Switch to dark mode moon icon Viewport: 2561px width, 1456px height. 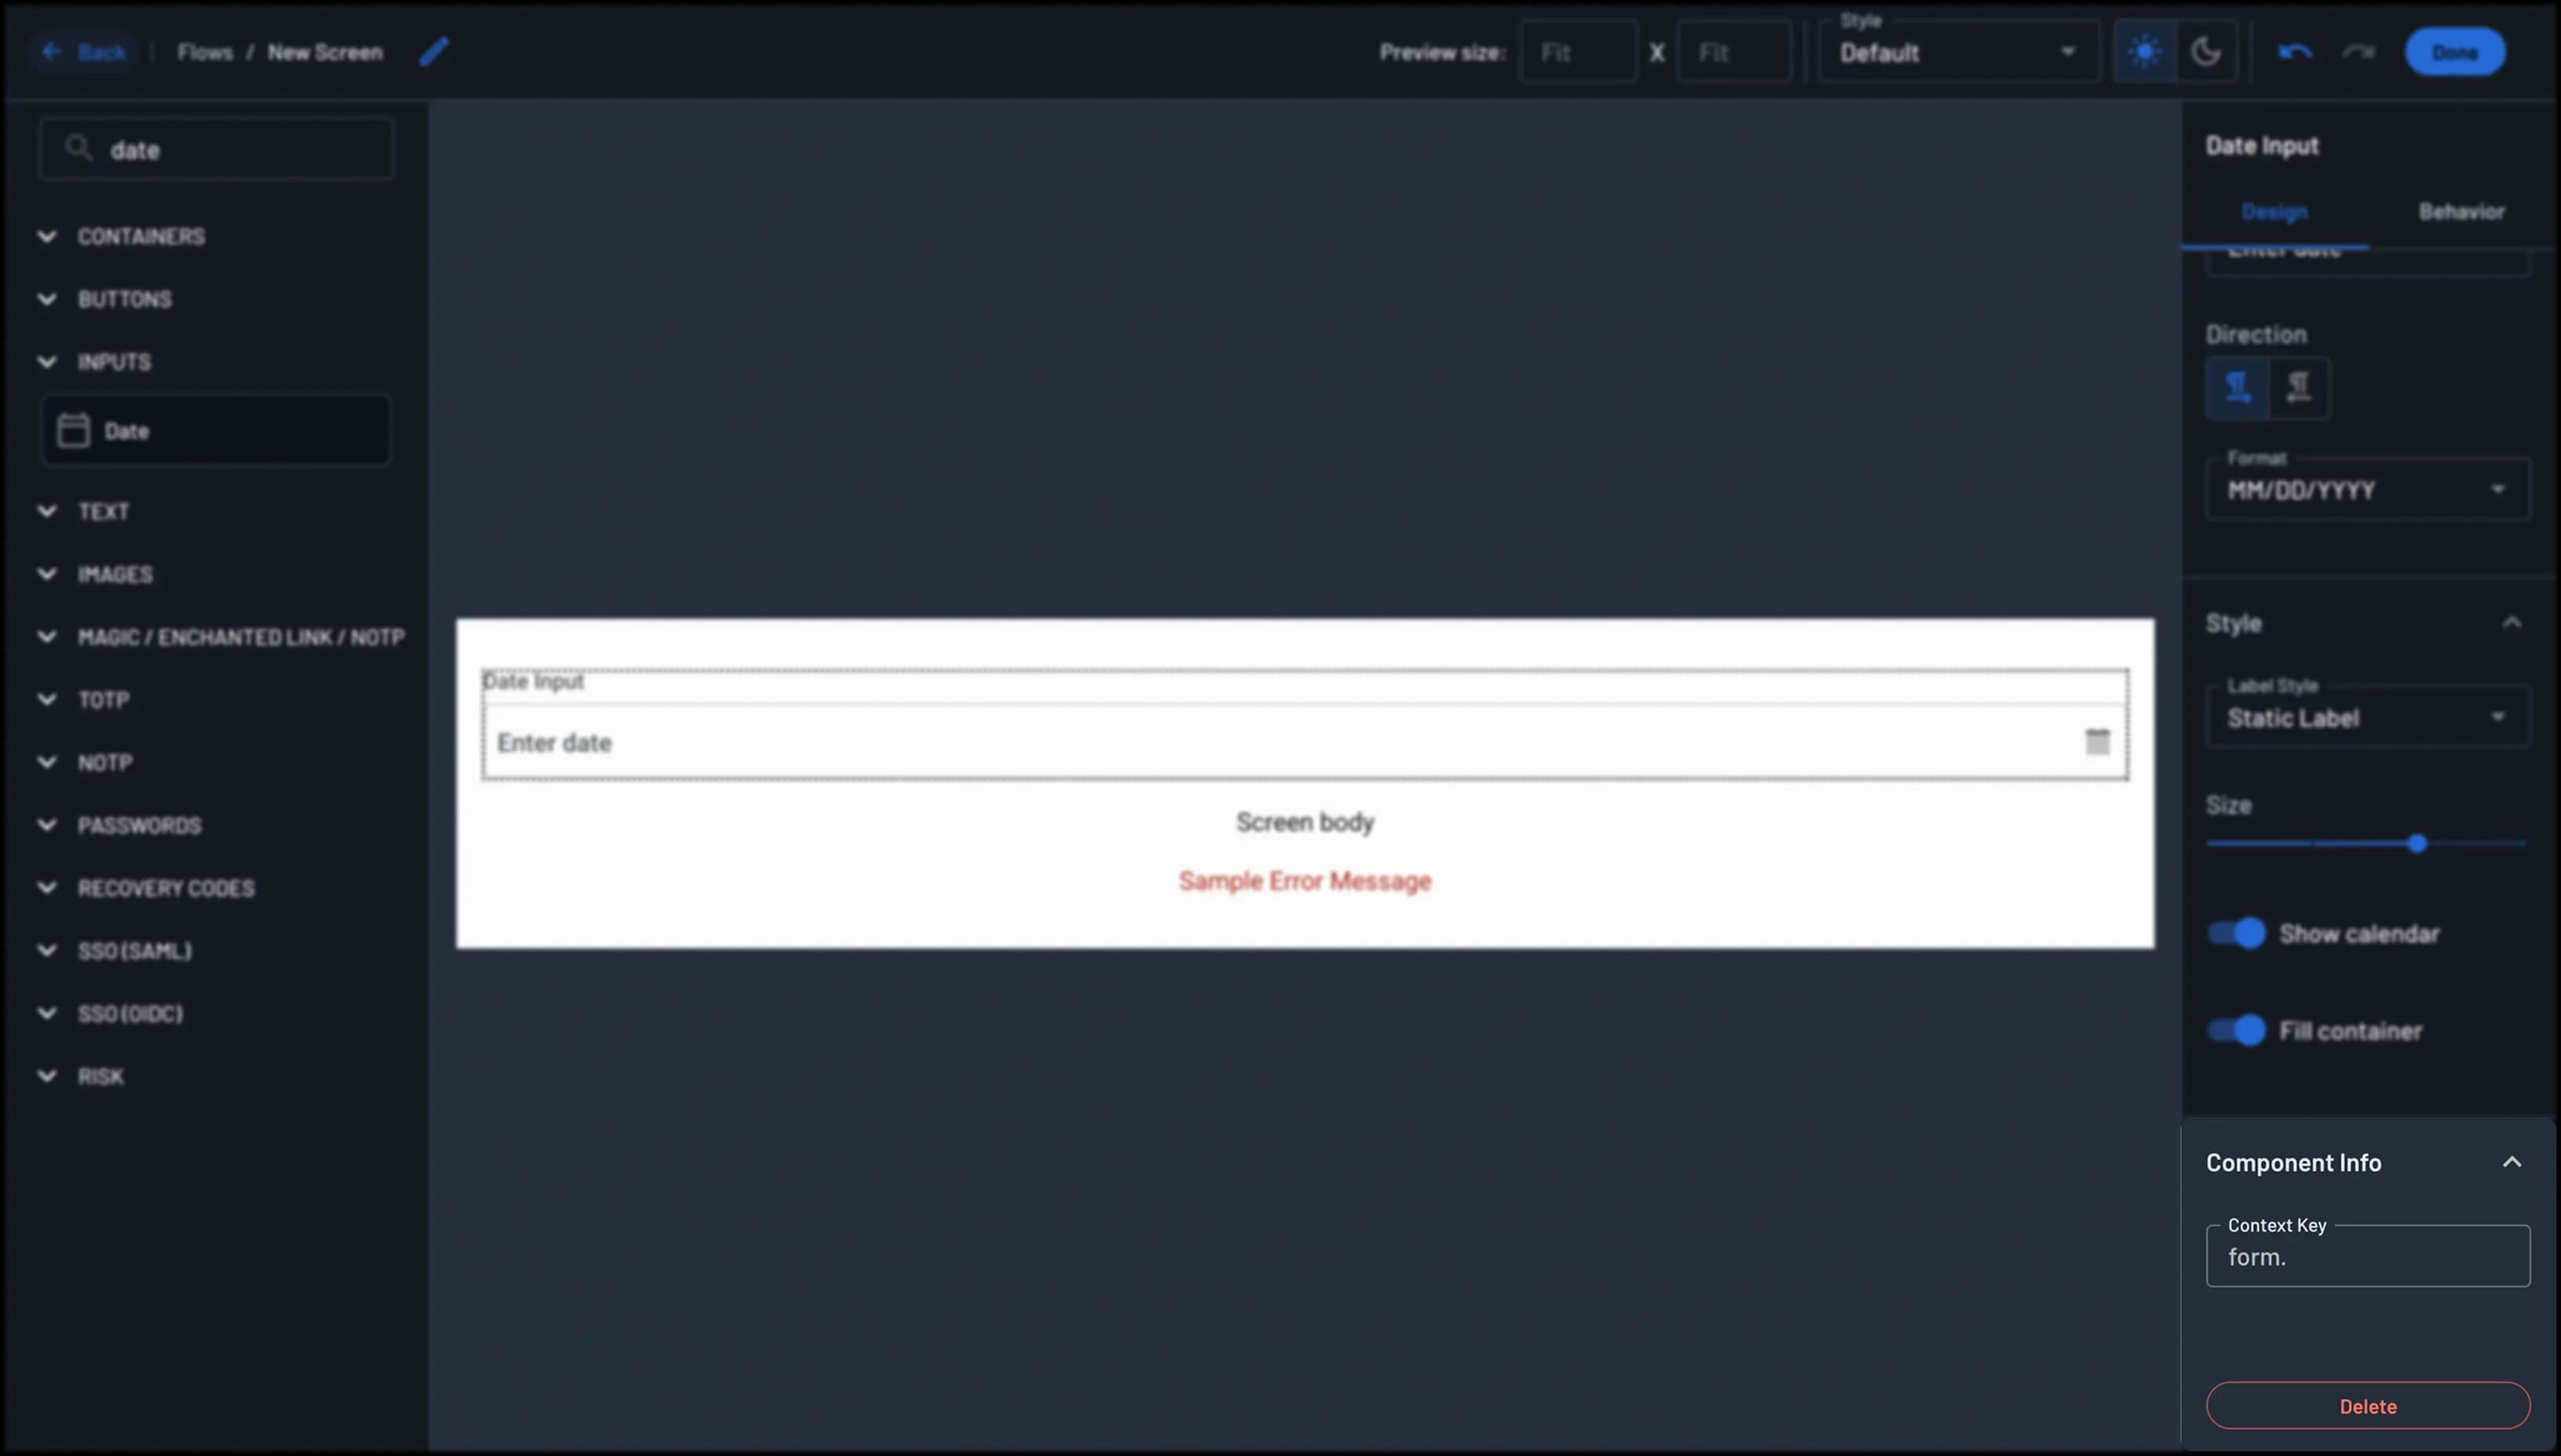click(2206, 52)
